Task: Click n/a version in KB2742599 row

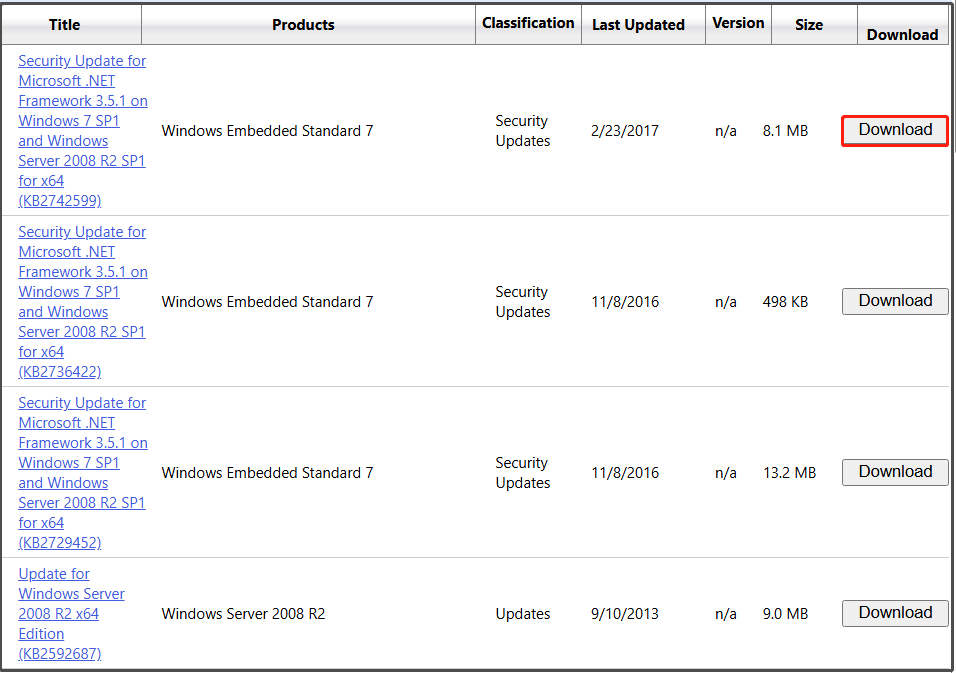Action: (726, 131)
